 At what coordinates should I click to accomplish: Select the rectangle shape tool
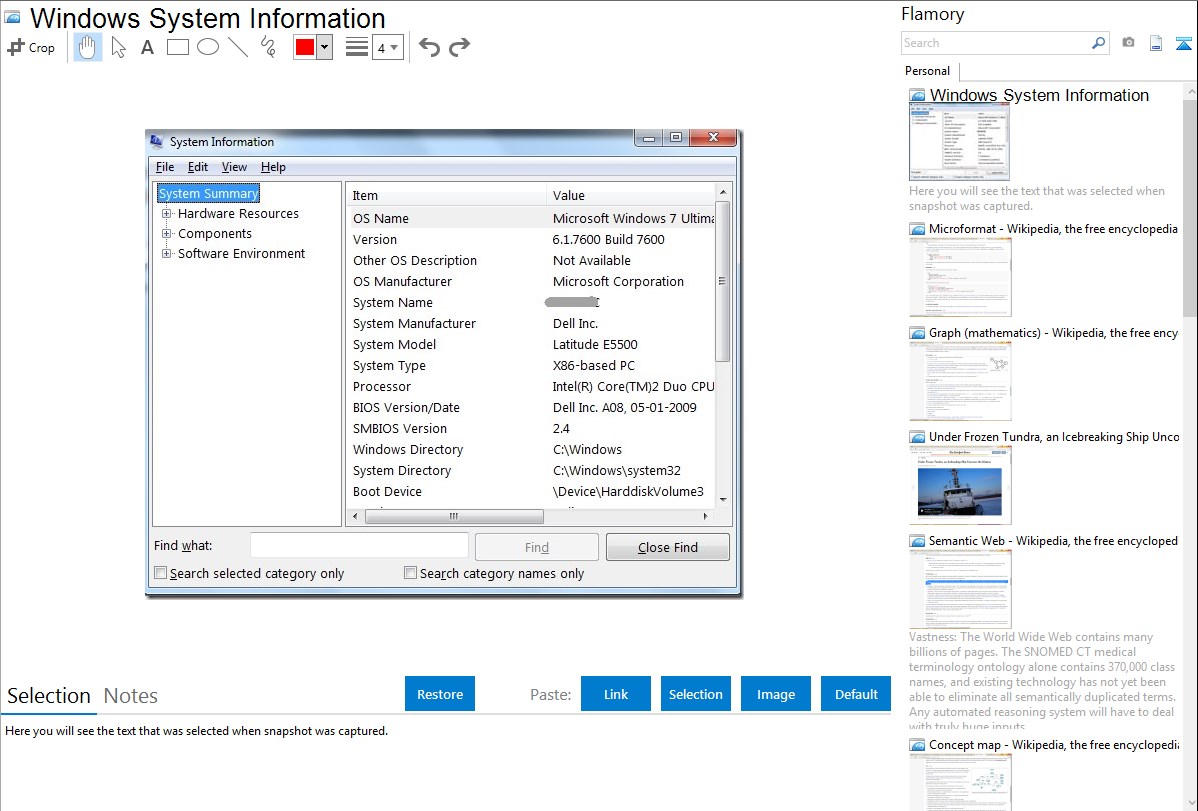[178, 47]
